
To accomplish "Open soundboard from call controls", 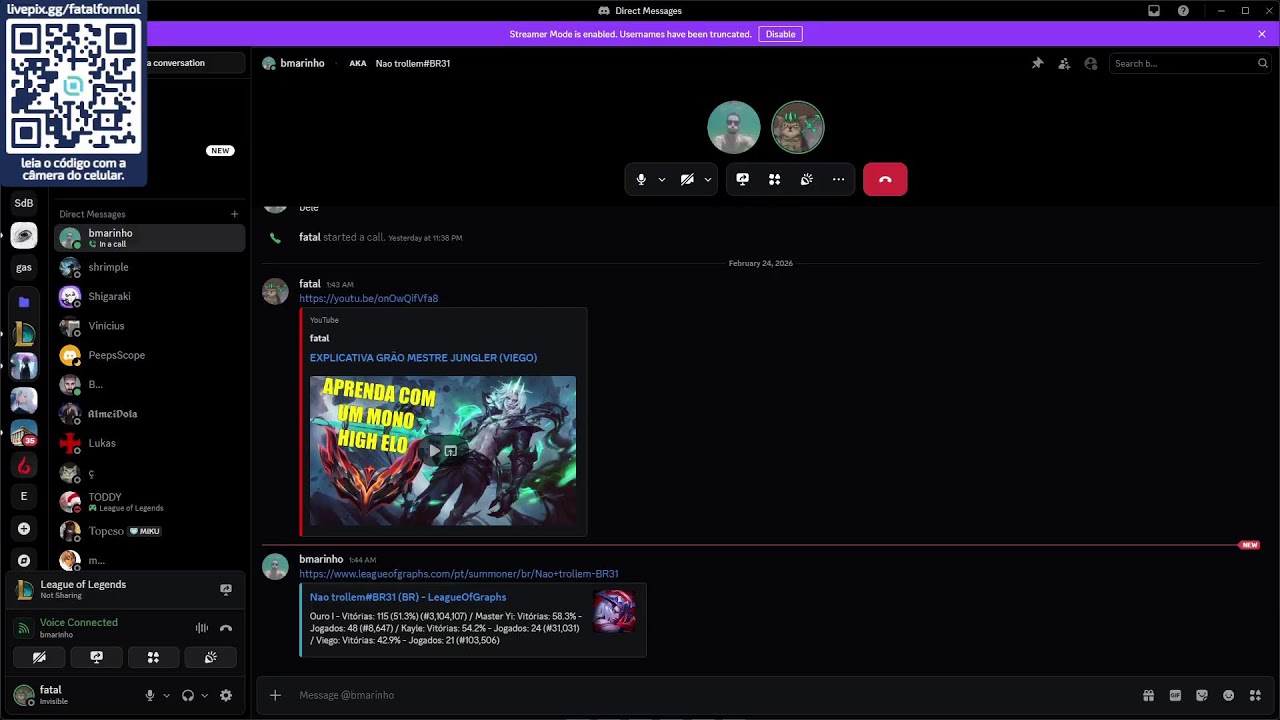I will pos(806,179).
